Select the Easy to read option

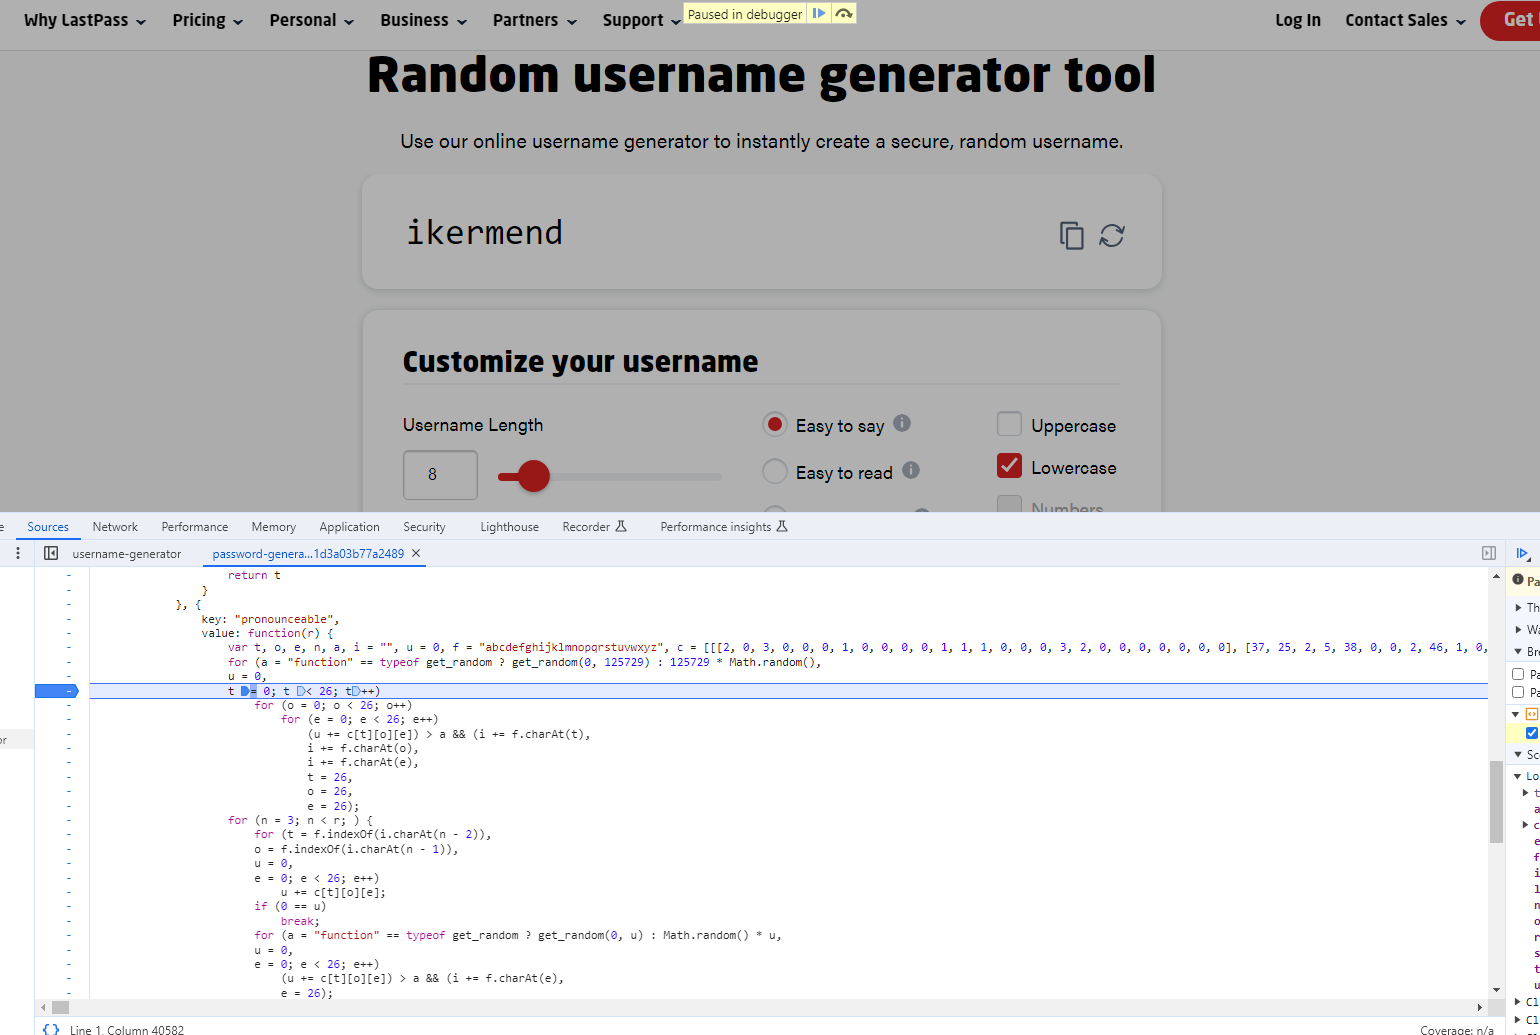[775, 471]
